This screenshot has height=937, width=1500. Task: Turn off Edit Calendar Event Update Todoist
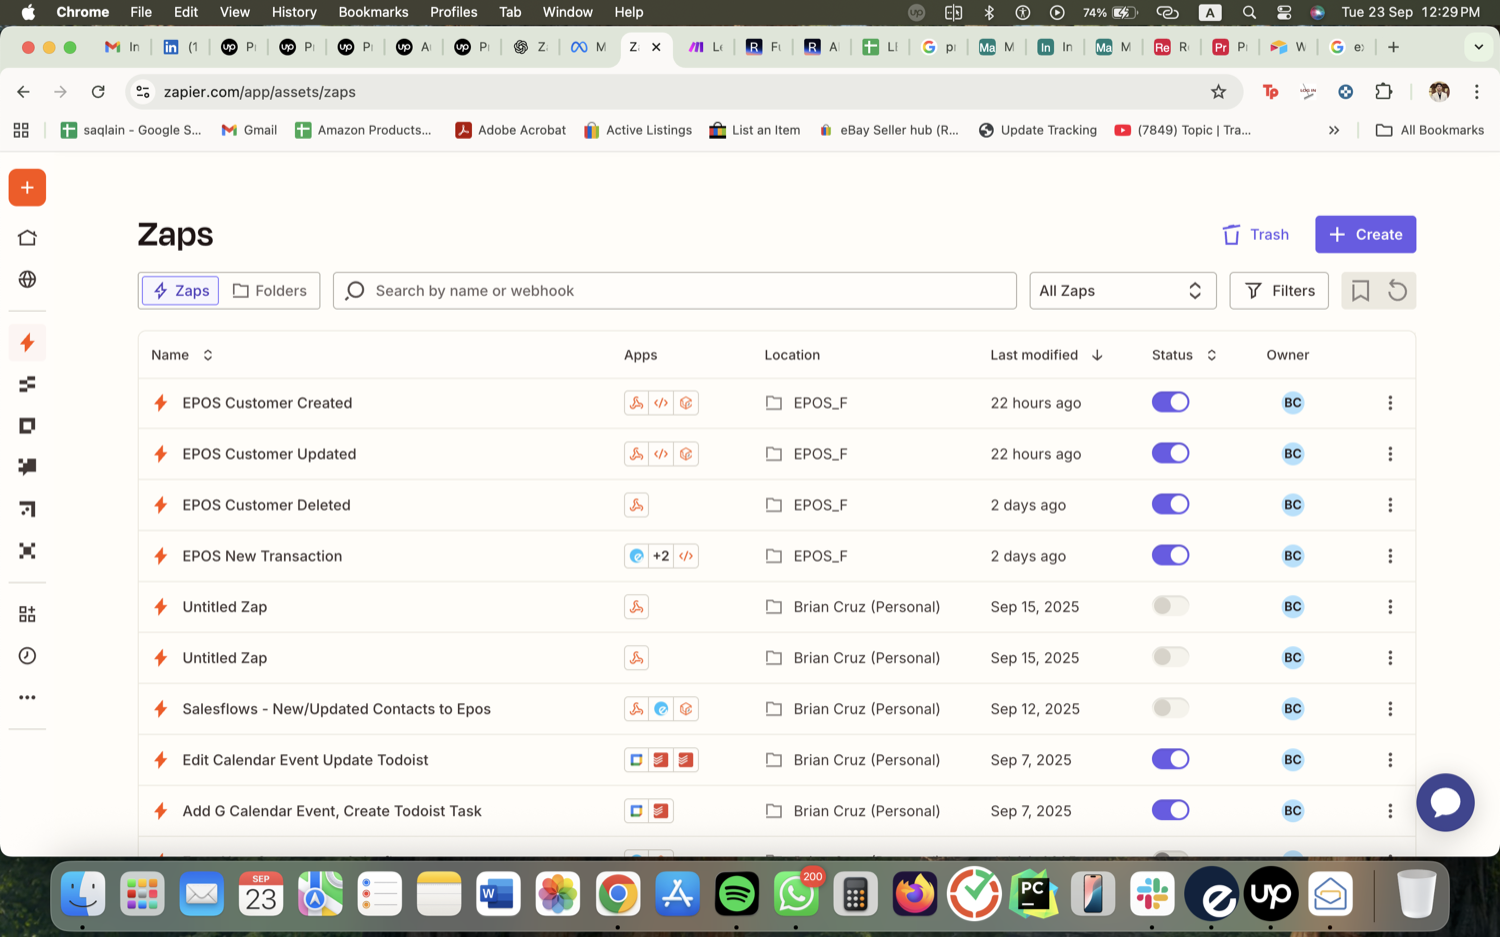point(1170,759)
